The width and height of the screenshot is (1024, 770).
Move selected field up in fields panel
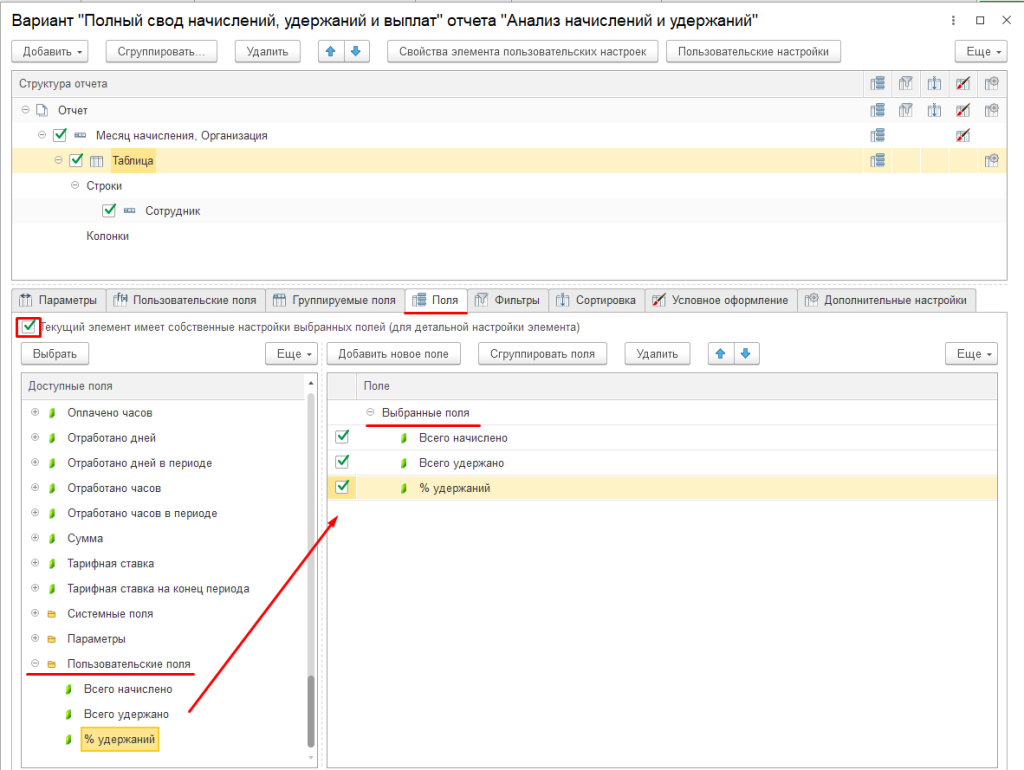720,353
